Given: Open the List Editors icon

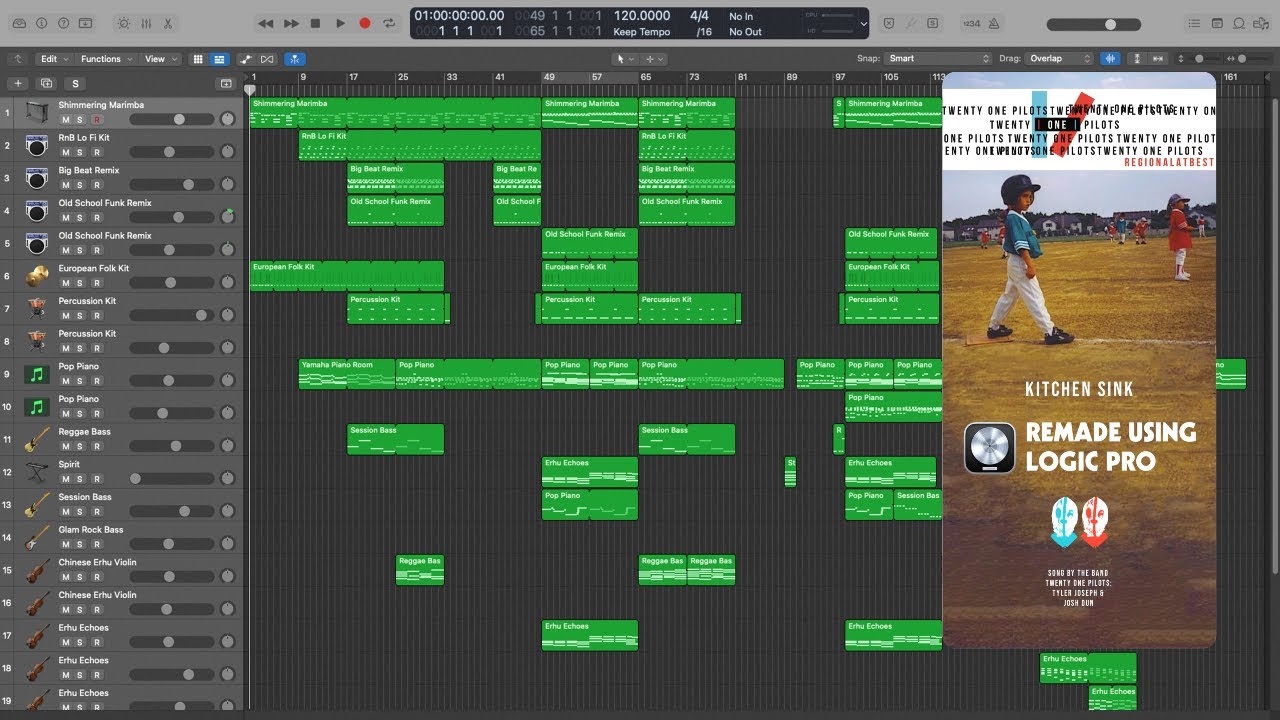Looking at the screenshot, I should coord(1194,23).
